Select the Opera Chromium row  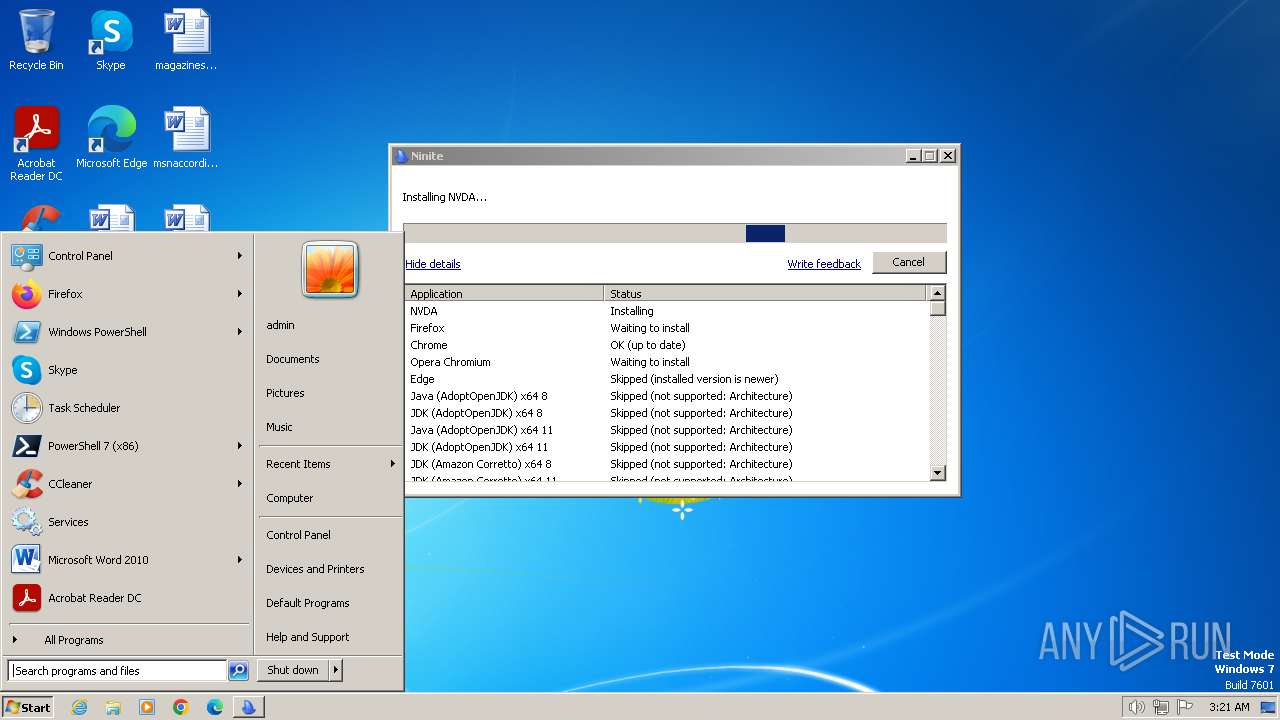click(666, 362)
